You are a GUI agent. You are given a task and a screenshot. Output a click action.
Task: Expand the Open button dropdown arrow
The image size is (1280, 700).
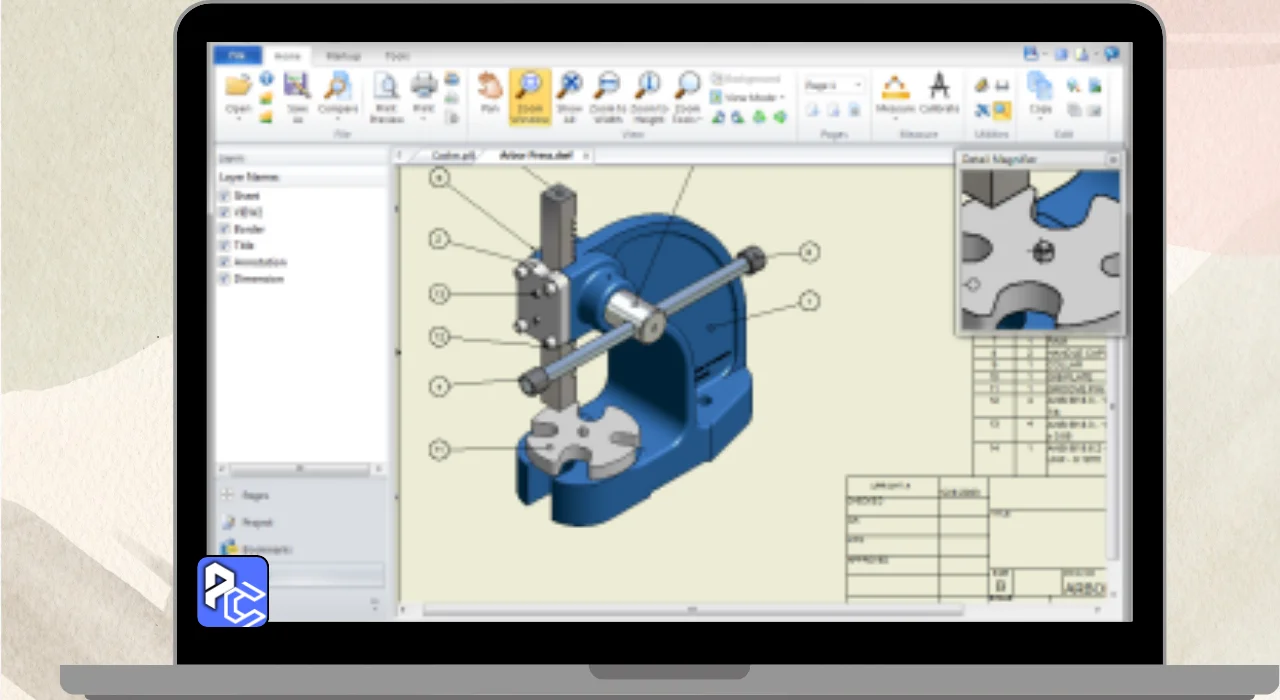click(238, 120)
